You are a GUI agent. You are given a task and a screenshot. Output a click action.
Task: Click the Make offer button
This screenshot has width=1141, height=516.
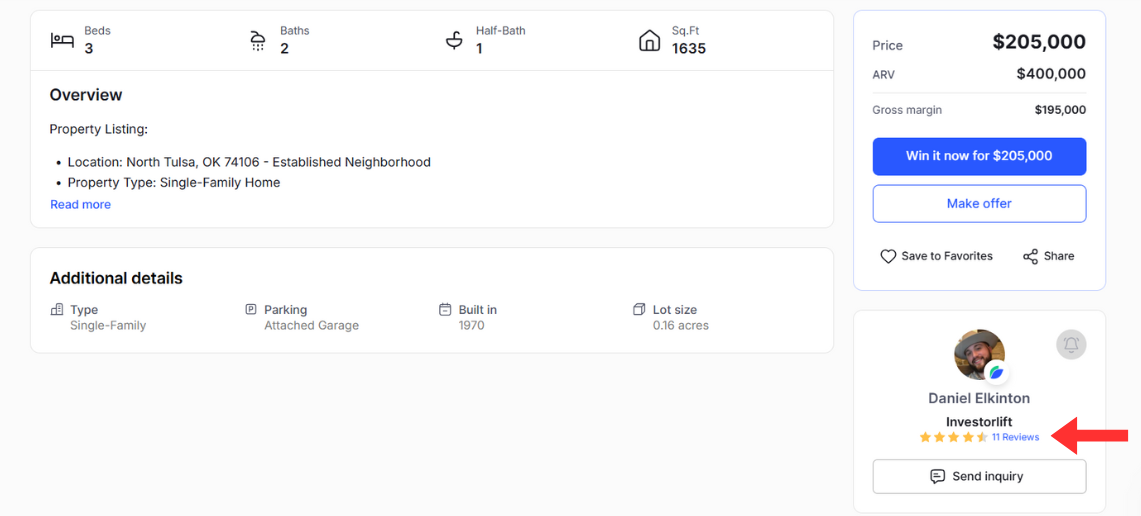[979, 204]
